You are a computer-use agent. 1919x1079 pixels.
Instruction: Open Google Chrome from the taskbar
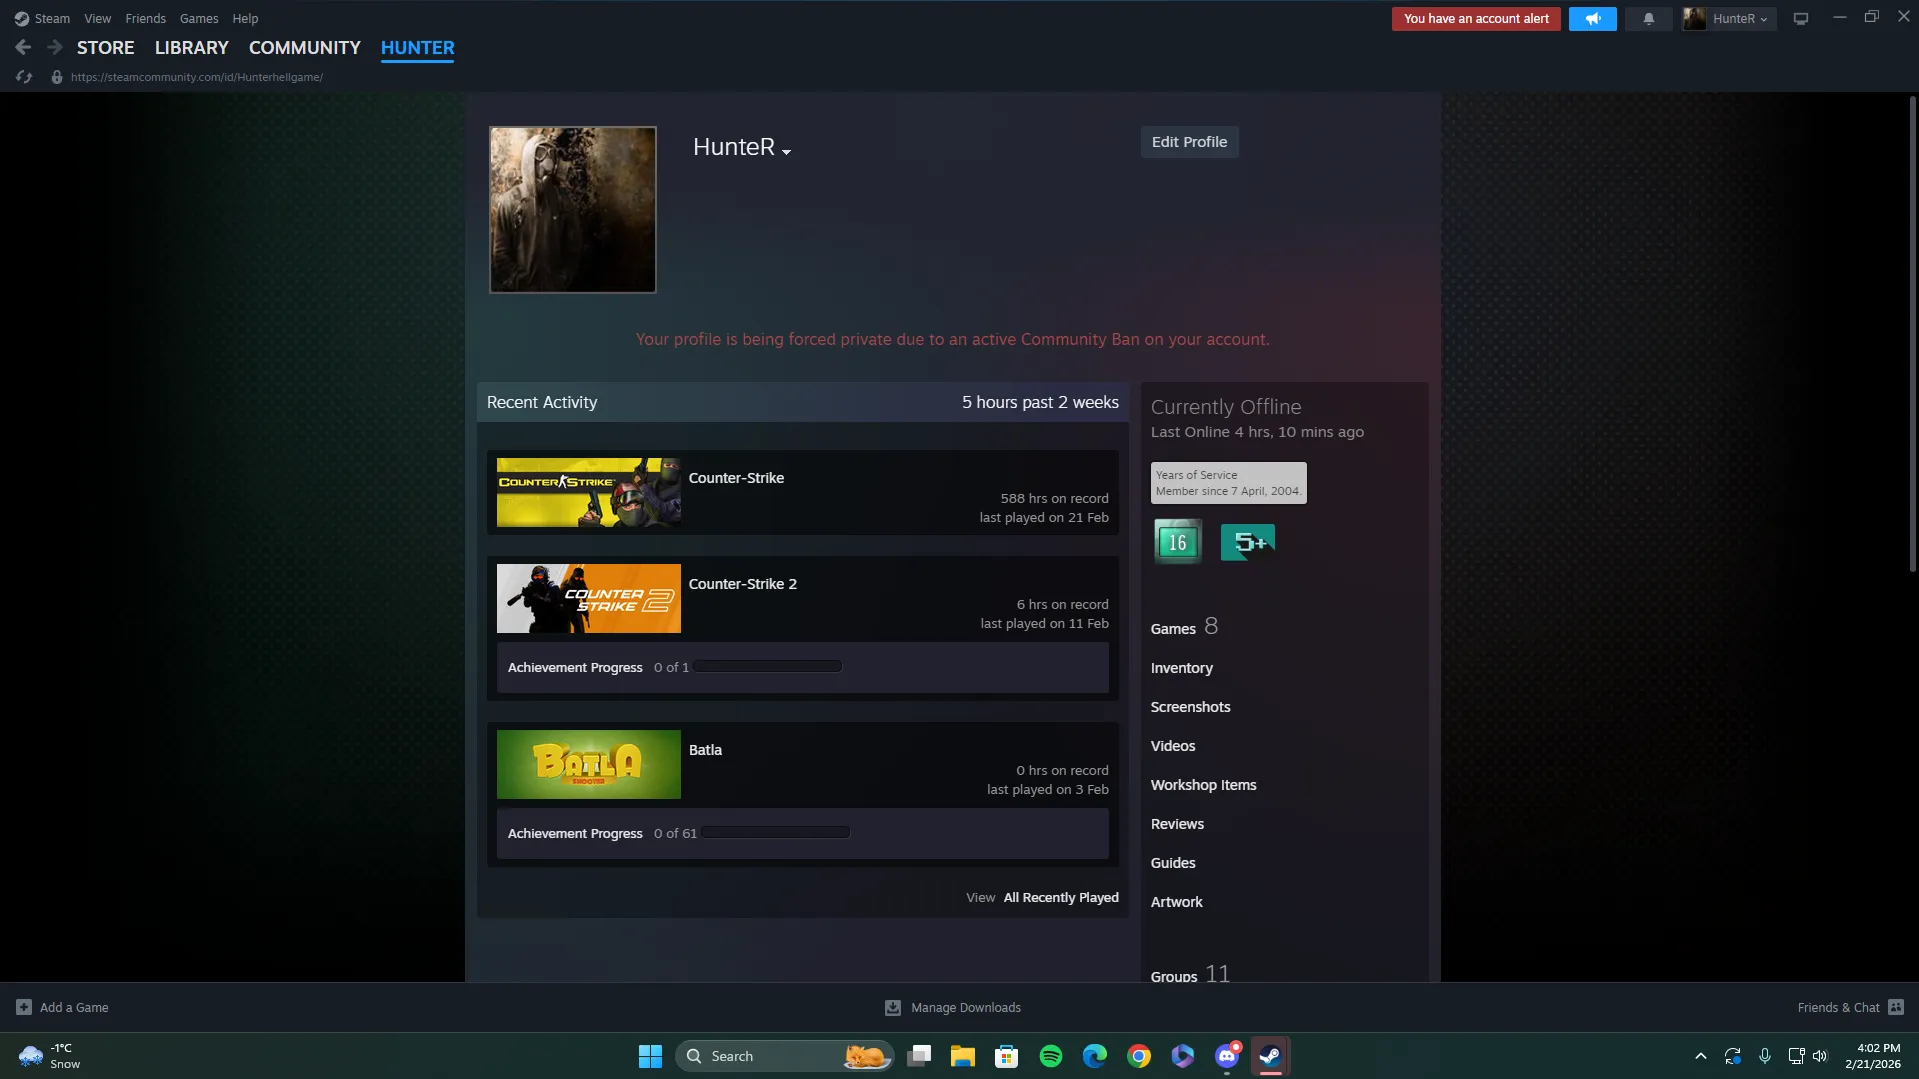click(1139, 1056)
